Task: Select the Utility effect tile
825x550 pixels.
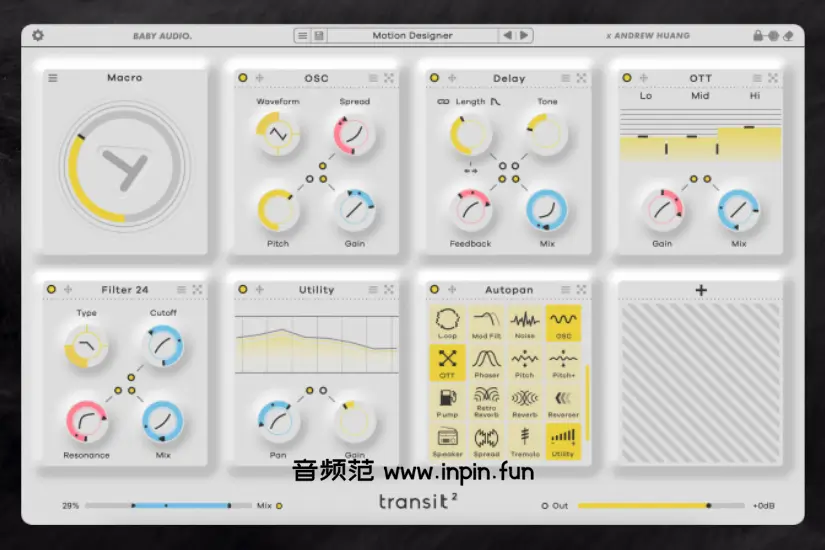Action: point(563,442)
